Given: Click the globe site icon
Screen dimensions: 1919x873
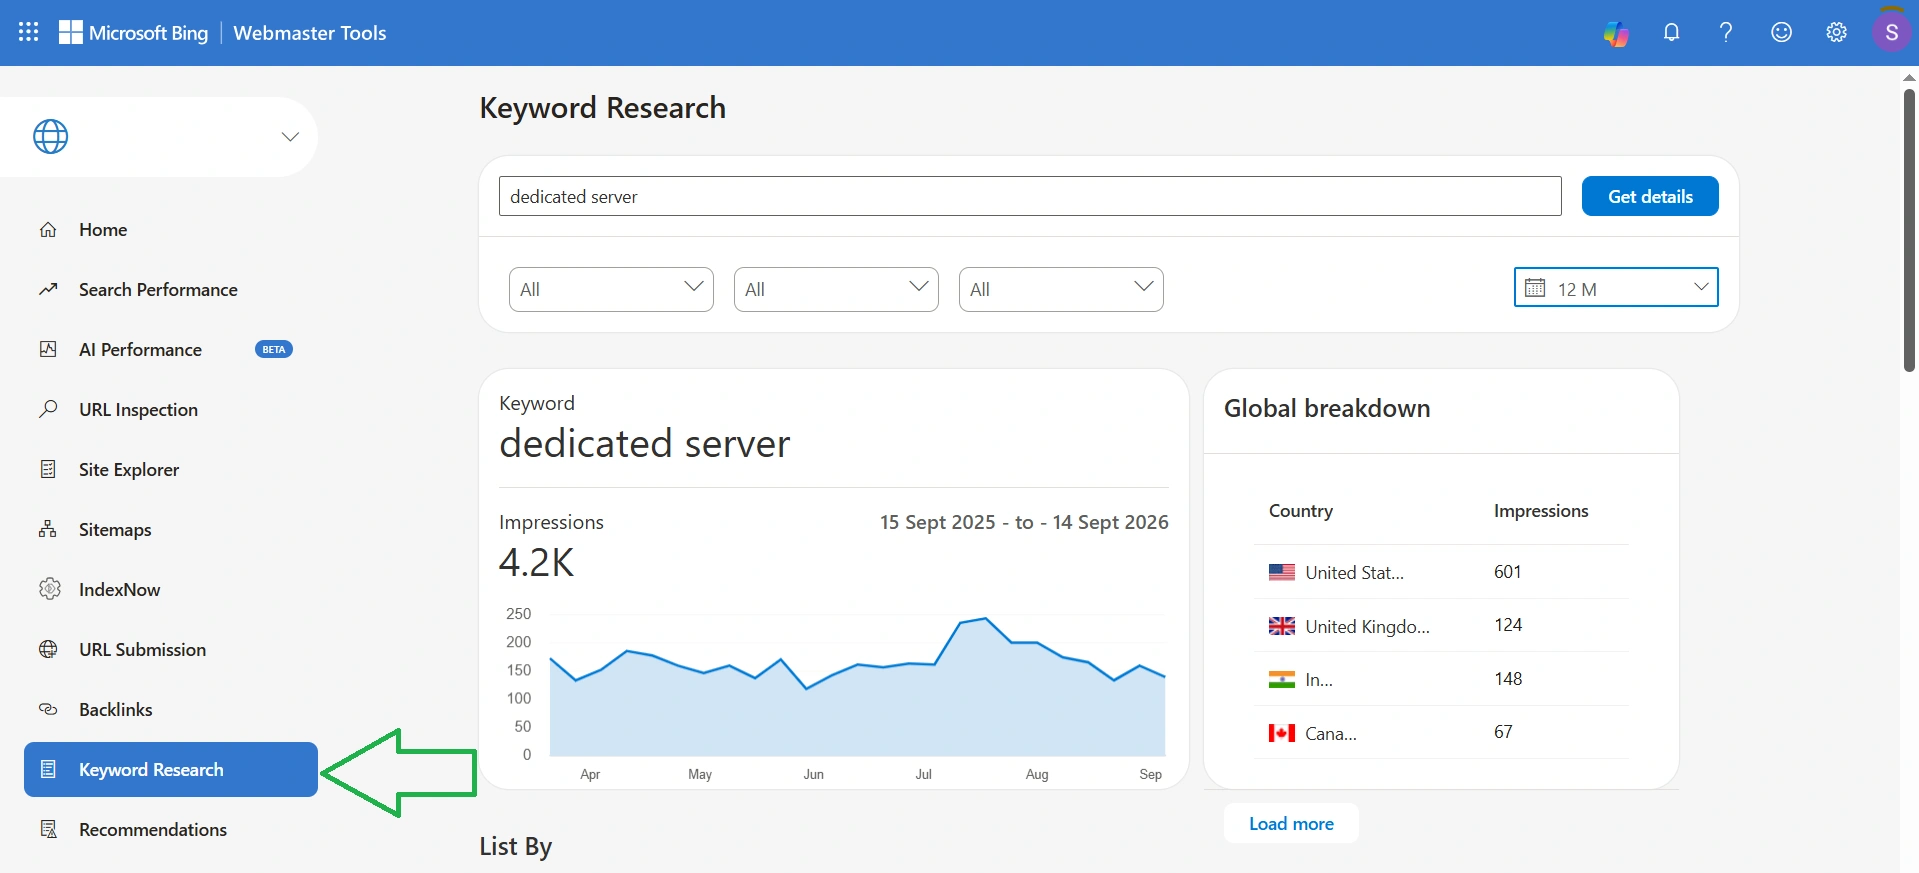Looking at the screenshot, I should point(51,137).
